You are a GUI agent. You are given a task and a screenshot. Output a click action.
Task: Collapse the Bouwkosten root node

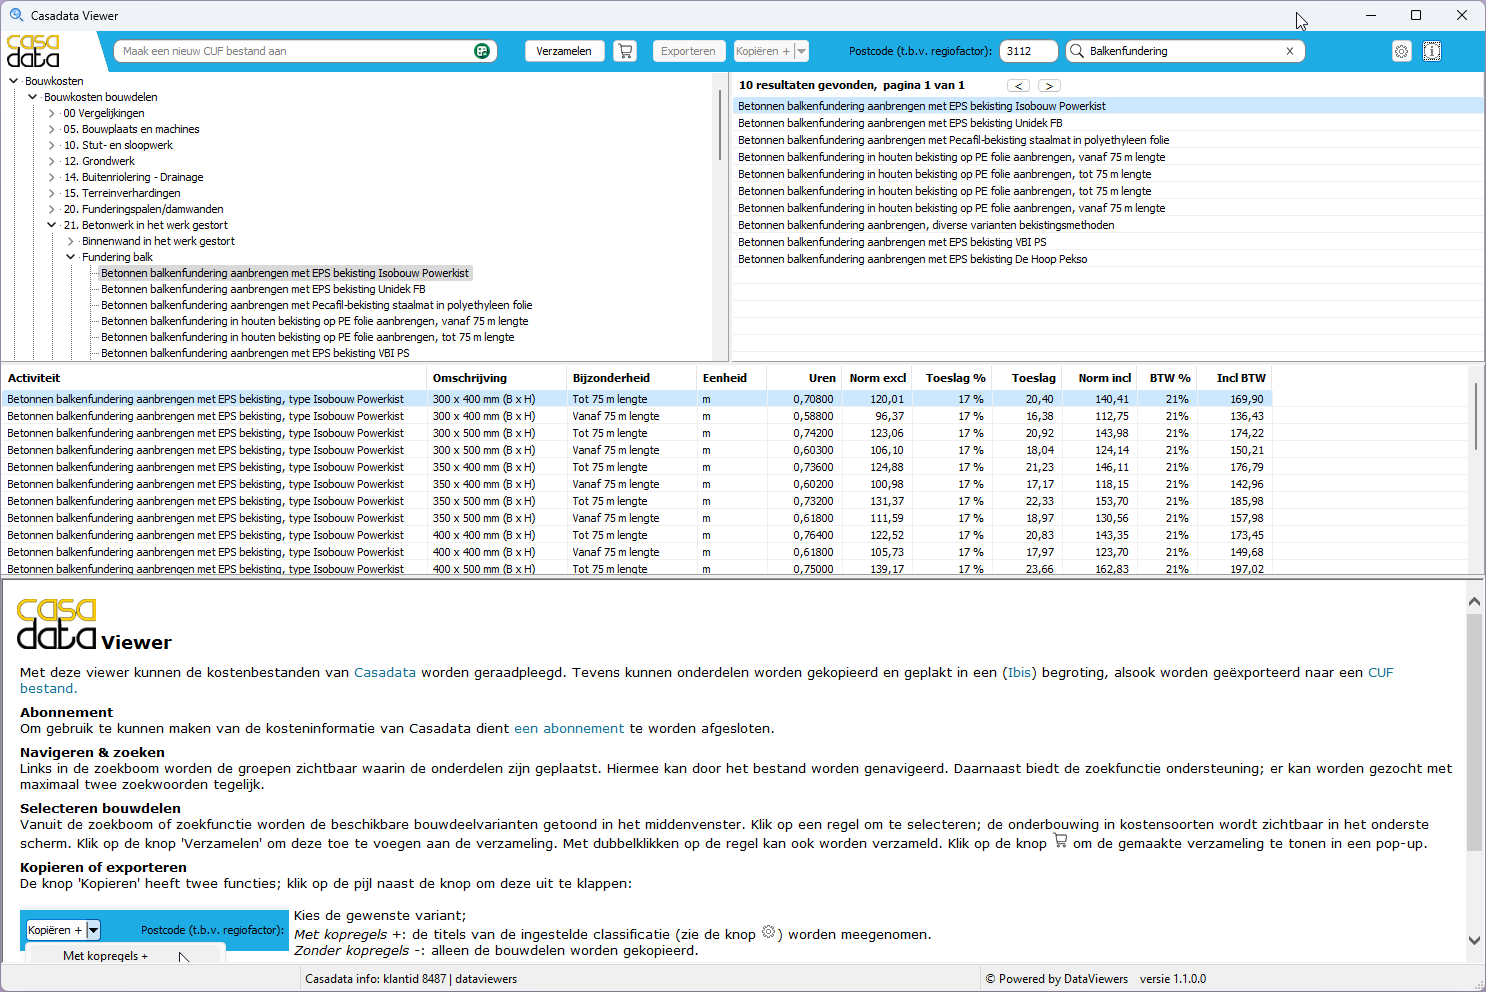pos(13,81)
